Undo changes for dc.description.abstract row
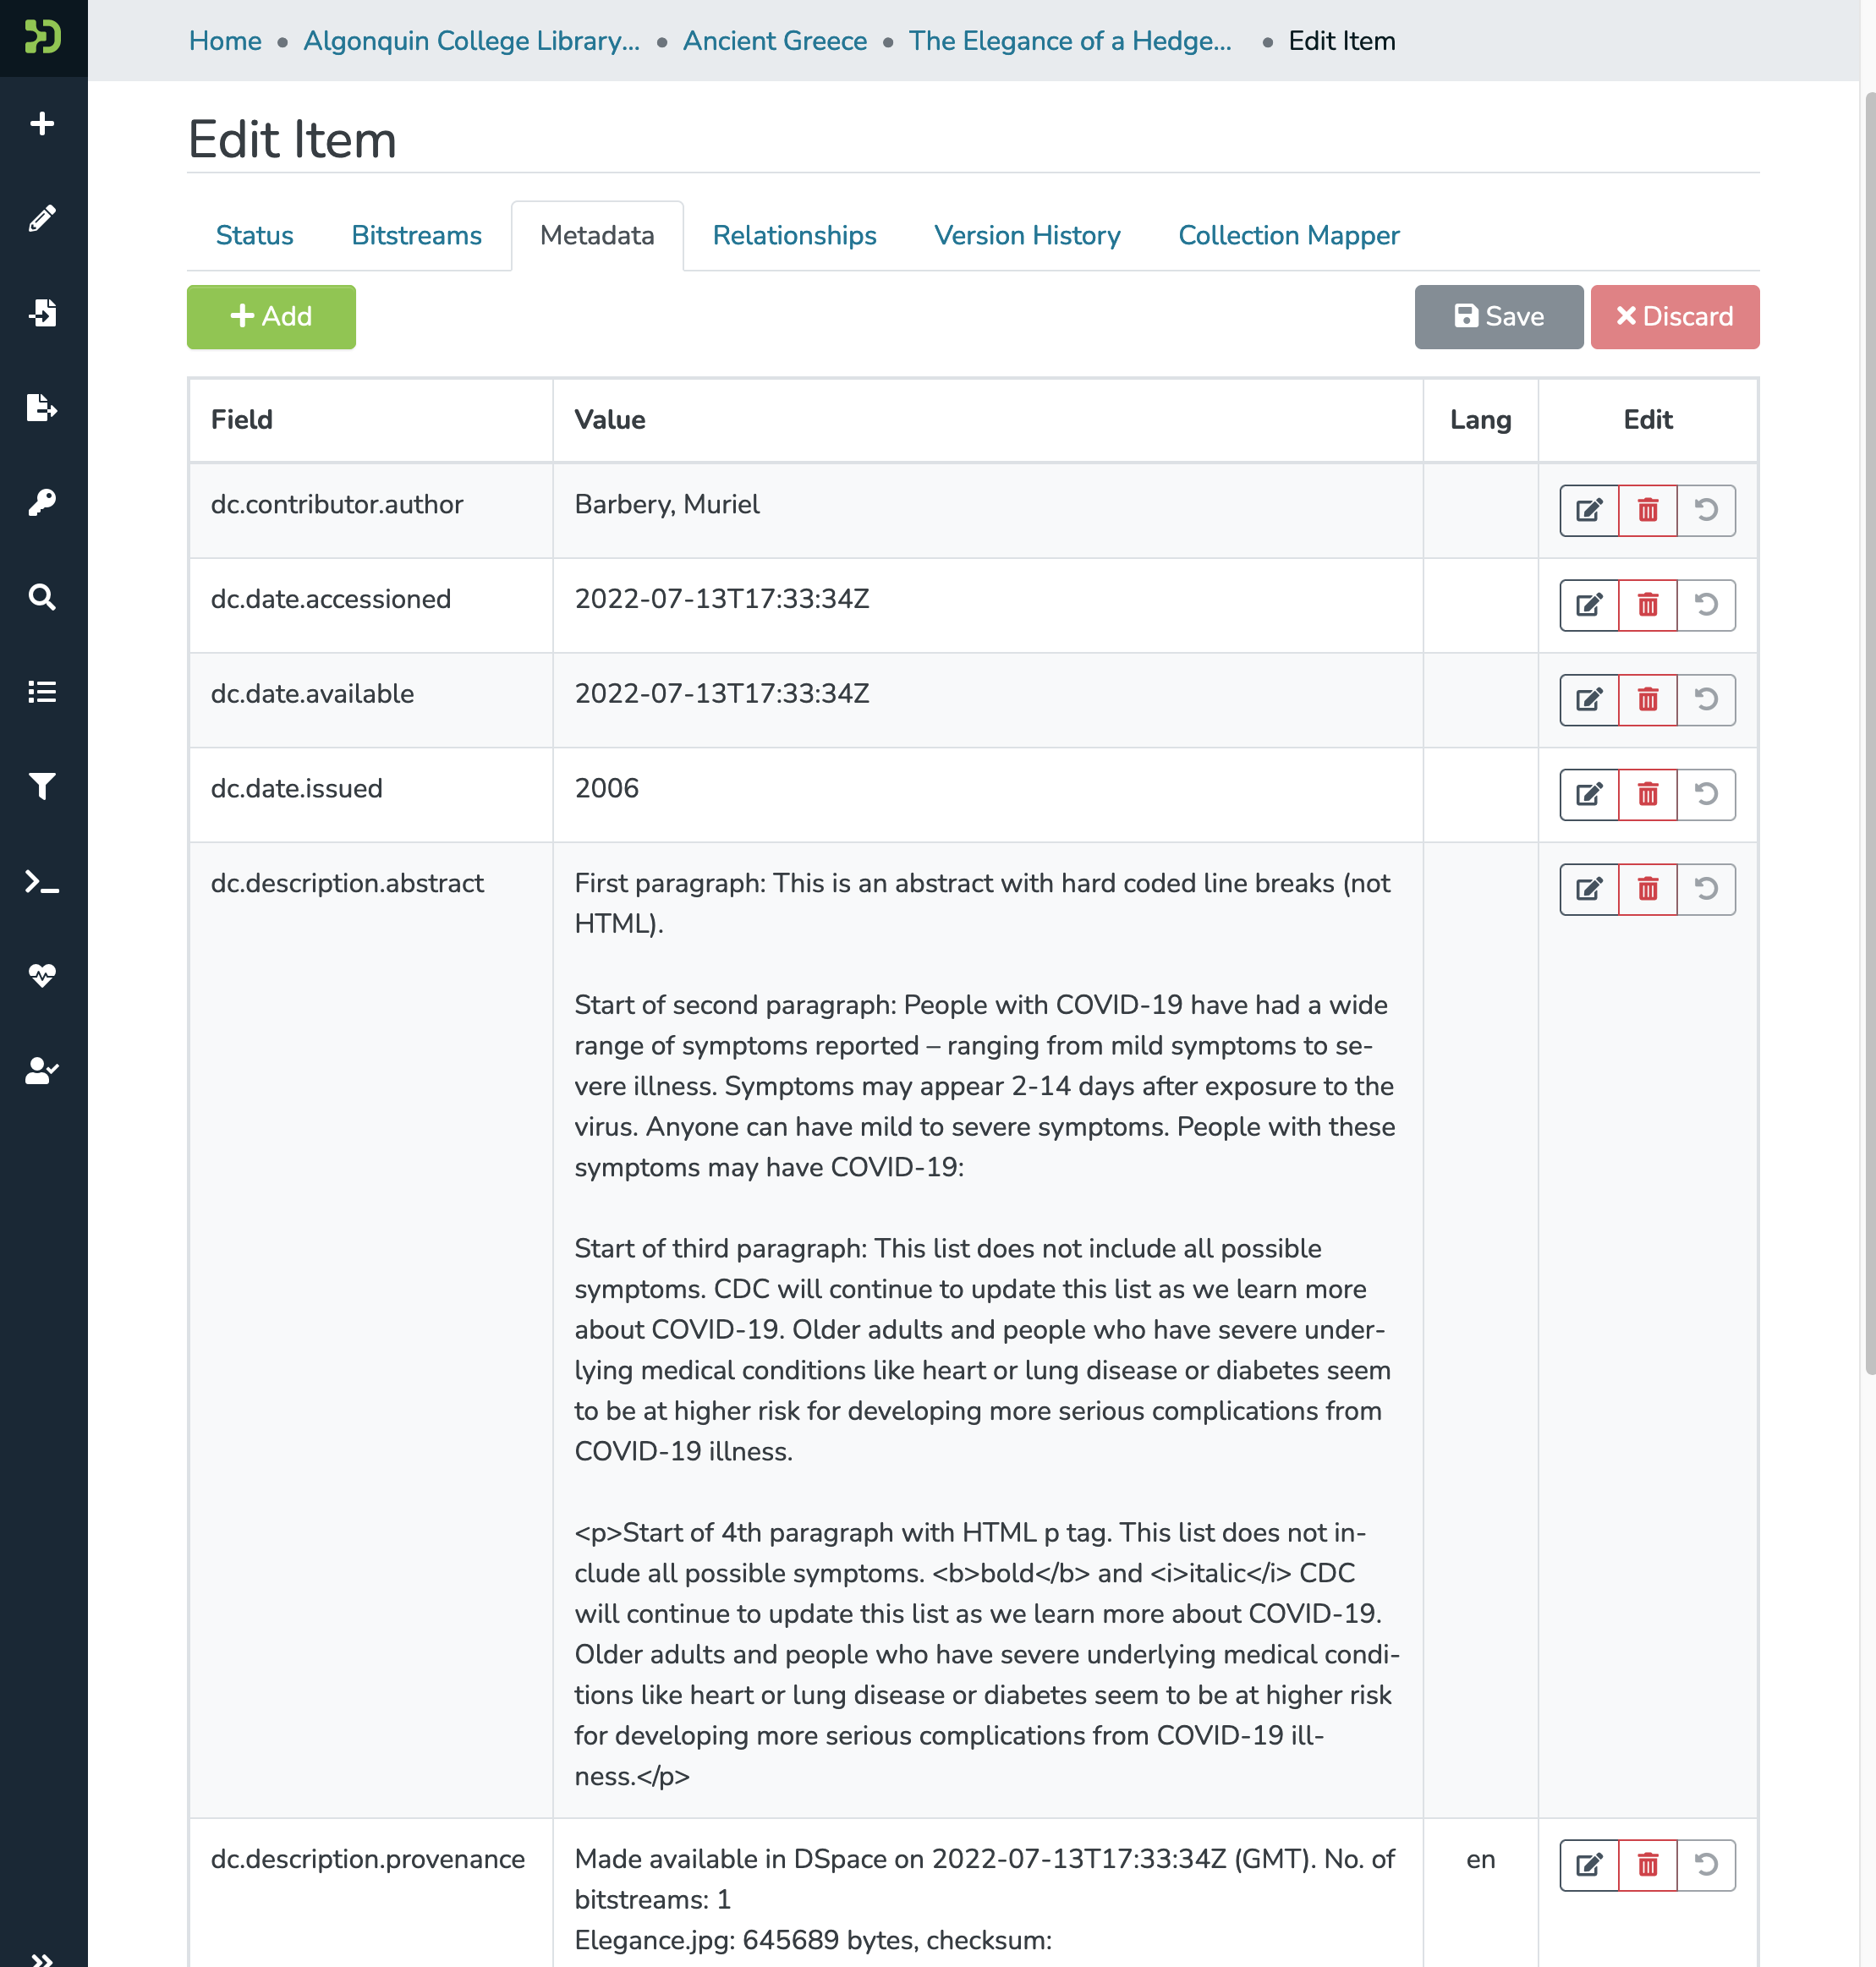The image size is (1876, 1967). click(1706, 890)
